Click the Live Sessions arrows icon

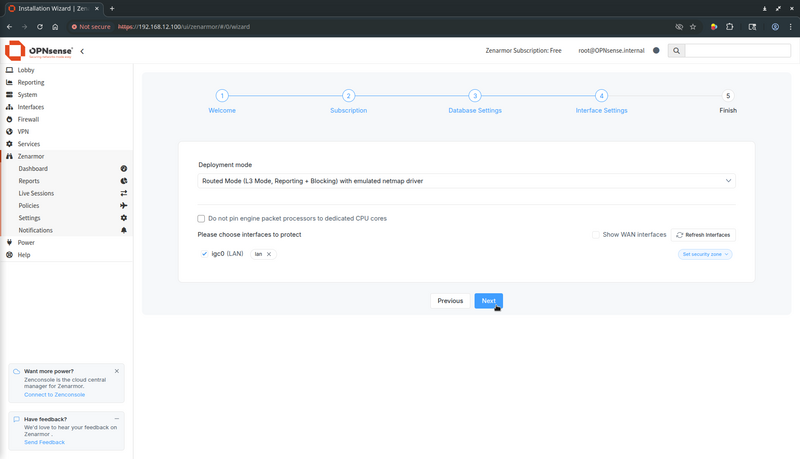123,193
